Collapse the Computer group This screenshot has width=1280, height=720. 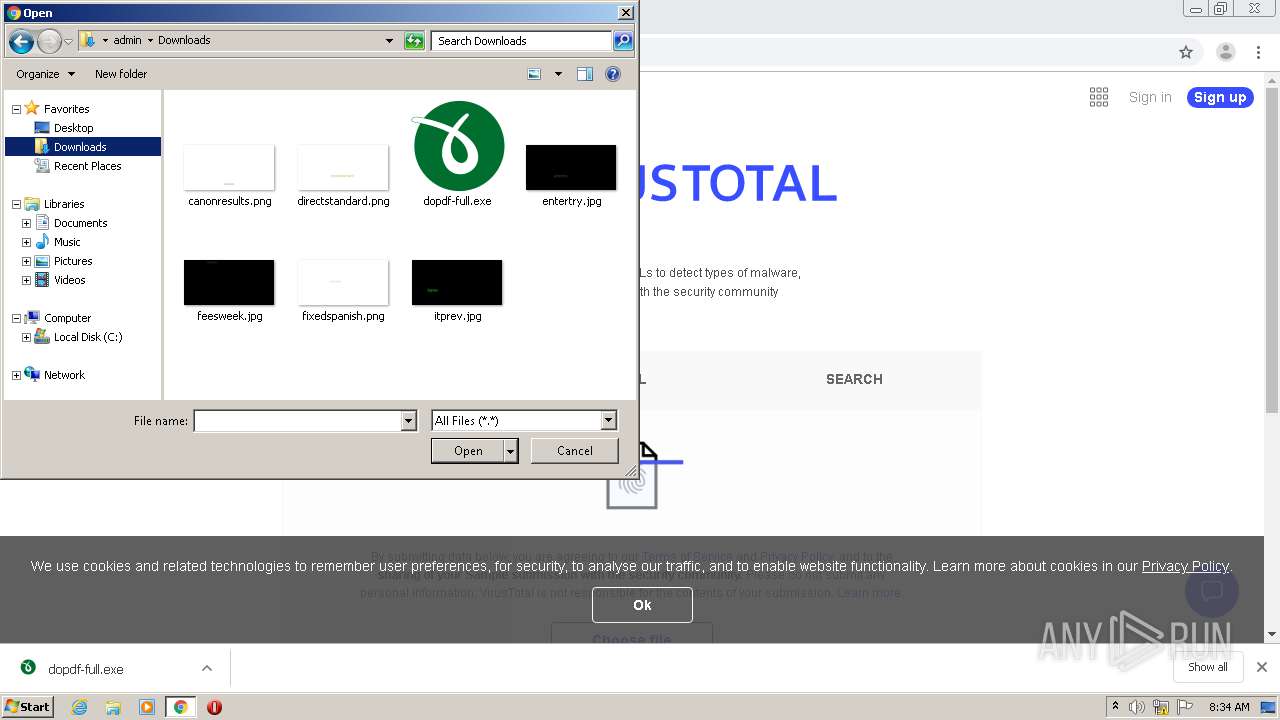point(16,318)
